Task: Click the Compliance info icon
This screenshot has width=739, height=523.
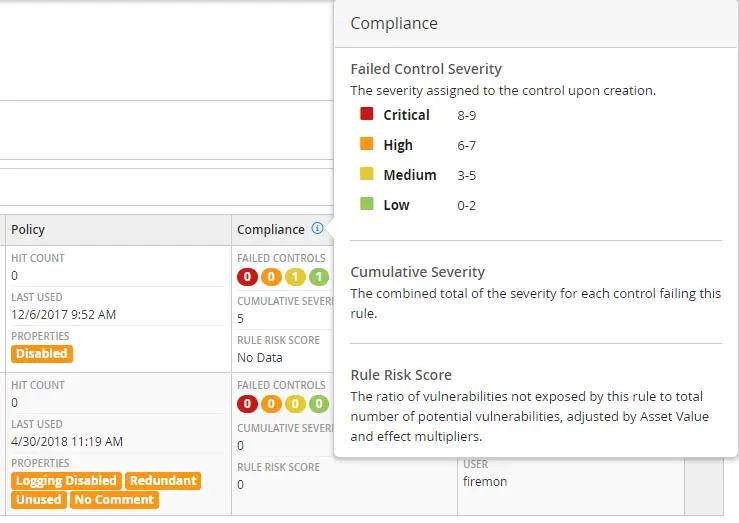Action: click(x=318, y=229)
